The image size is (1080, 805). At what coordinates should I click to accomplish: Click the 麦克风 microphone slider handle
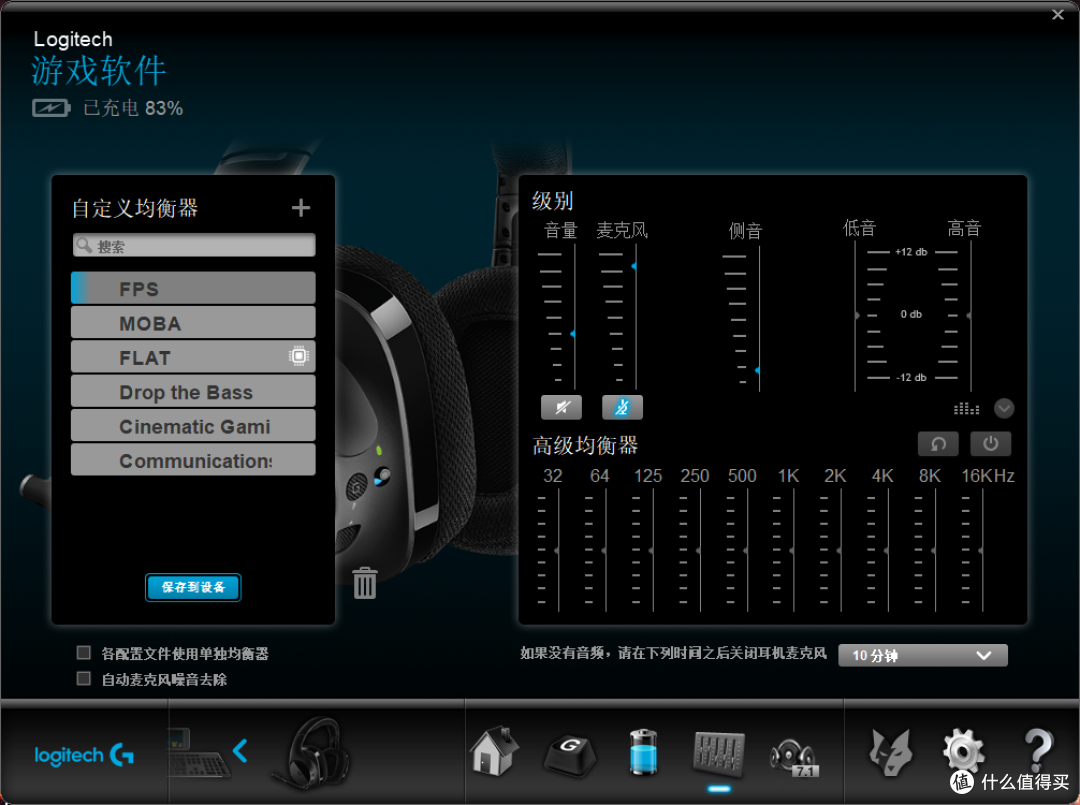tap(634, 266)
